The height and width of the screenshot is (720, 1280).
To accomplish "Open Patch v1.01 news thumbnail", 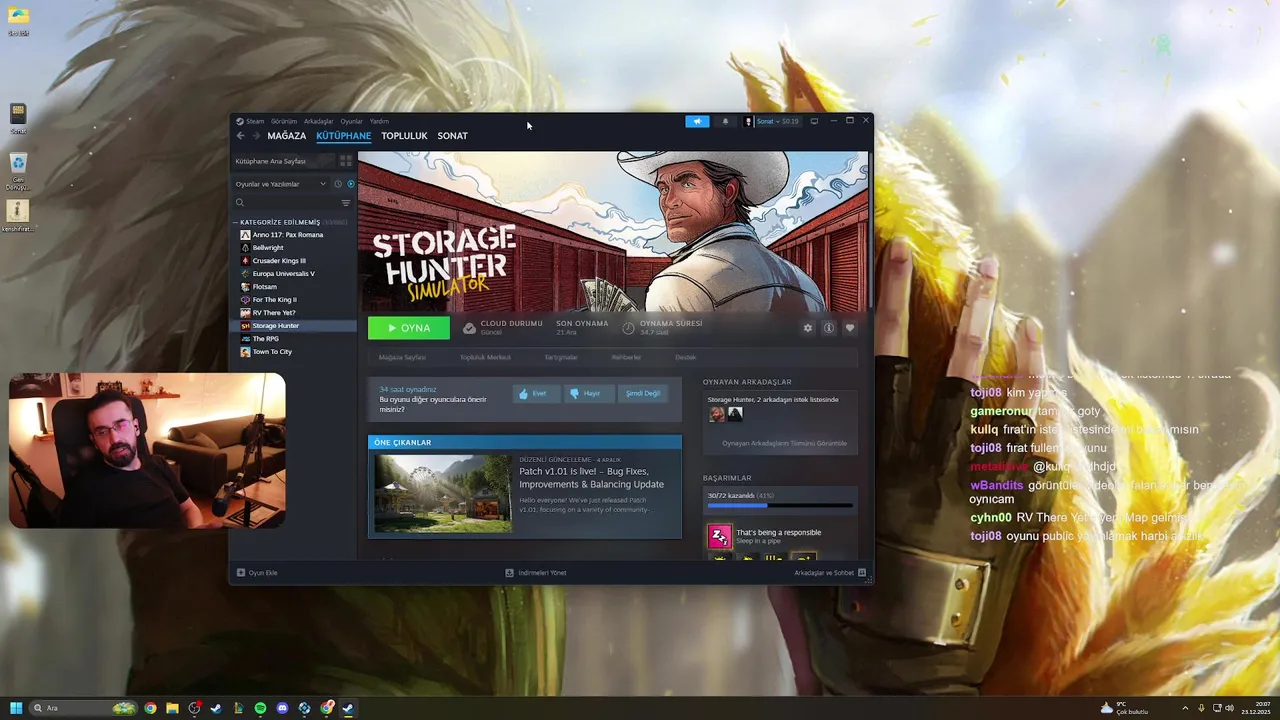I will (442, 494).
